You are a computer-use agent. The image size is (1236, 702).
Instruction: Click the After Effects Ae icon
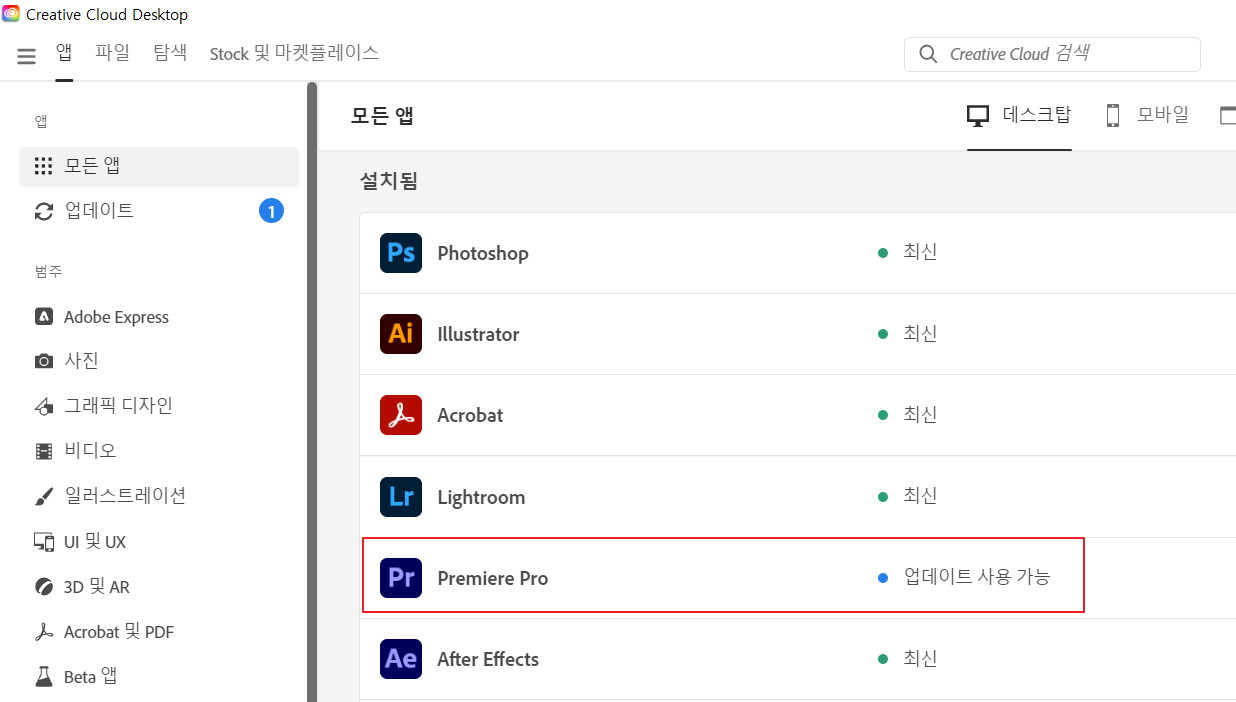[x=401, y=659]
